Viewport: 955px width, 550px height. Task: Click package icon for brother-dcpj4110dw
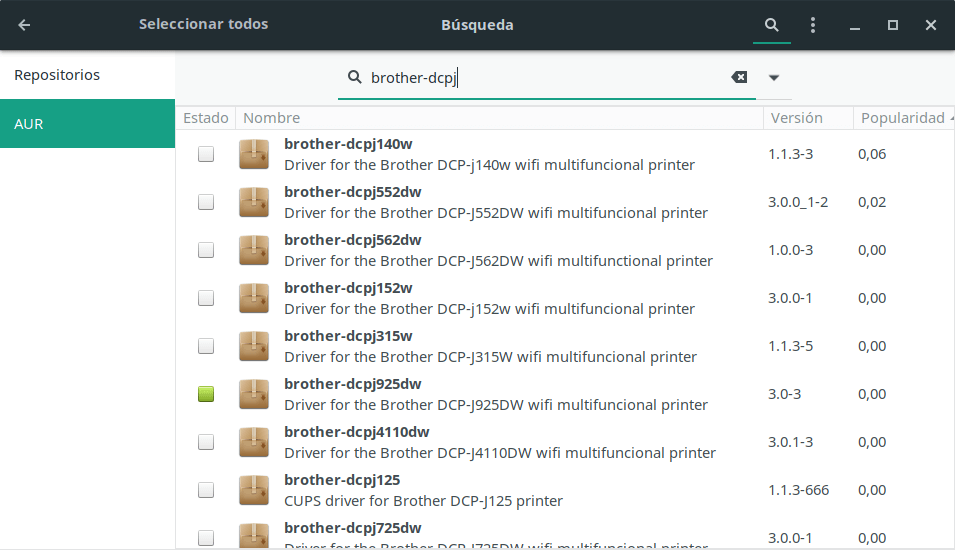coord(254,442)
